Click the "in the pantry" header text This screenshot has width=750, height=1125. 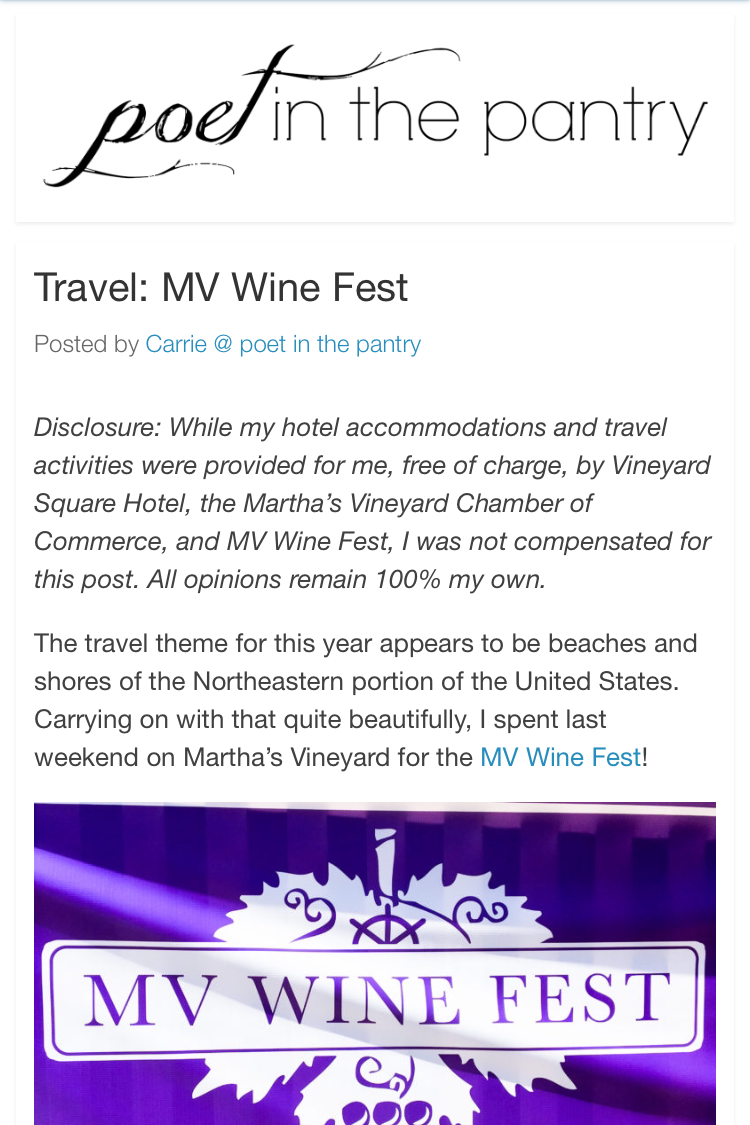coord(488,121)
